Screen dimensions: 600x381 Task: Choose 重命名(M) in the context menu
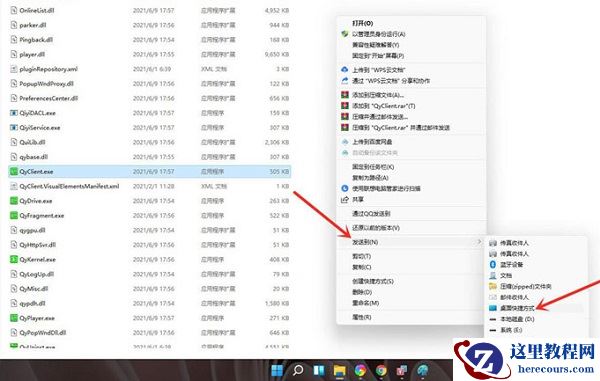click(x=365, y=303)
